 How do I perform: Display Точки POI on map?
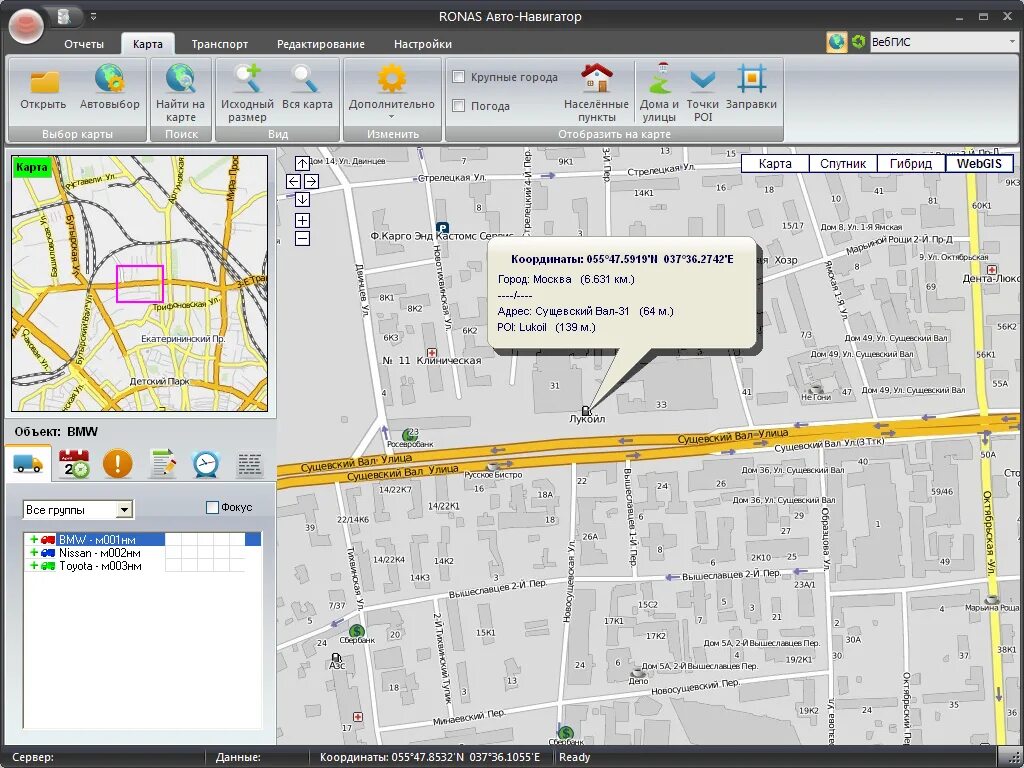point(703,92)
